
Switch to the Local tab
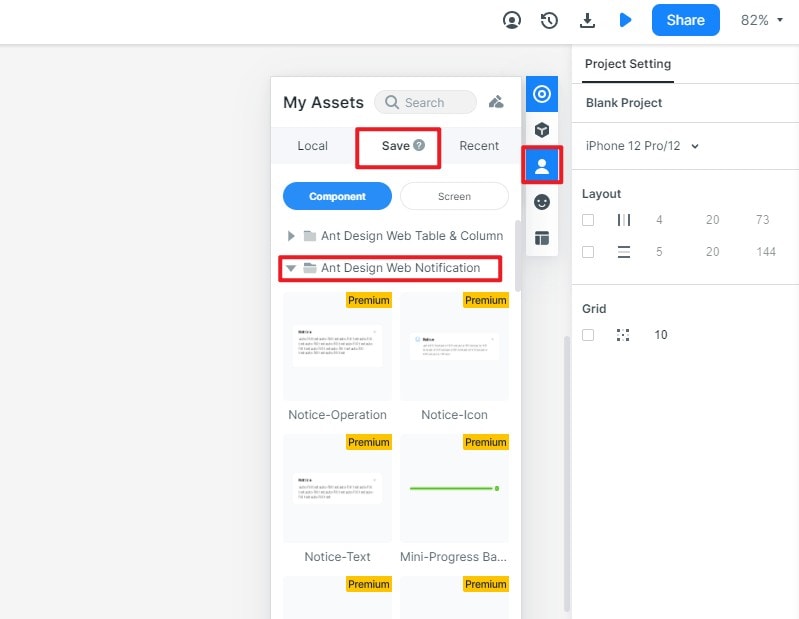point(312,146)
